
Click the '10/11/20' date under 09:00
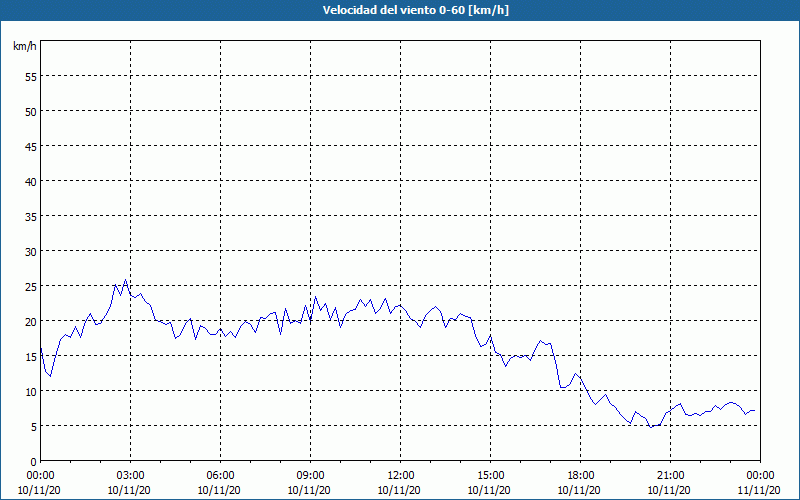(309, 490)
